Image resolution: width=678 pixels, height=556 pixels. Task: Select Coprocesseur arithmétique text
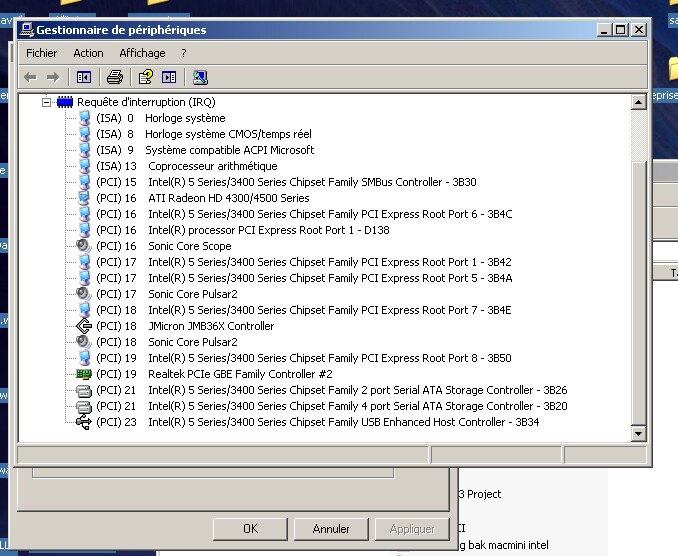pos(213,166)
